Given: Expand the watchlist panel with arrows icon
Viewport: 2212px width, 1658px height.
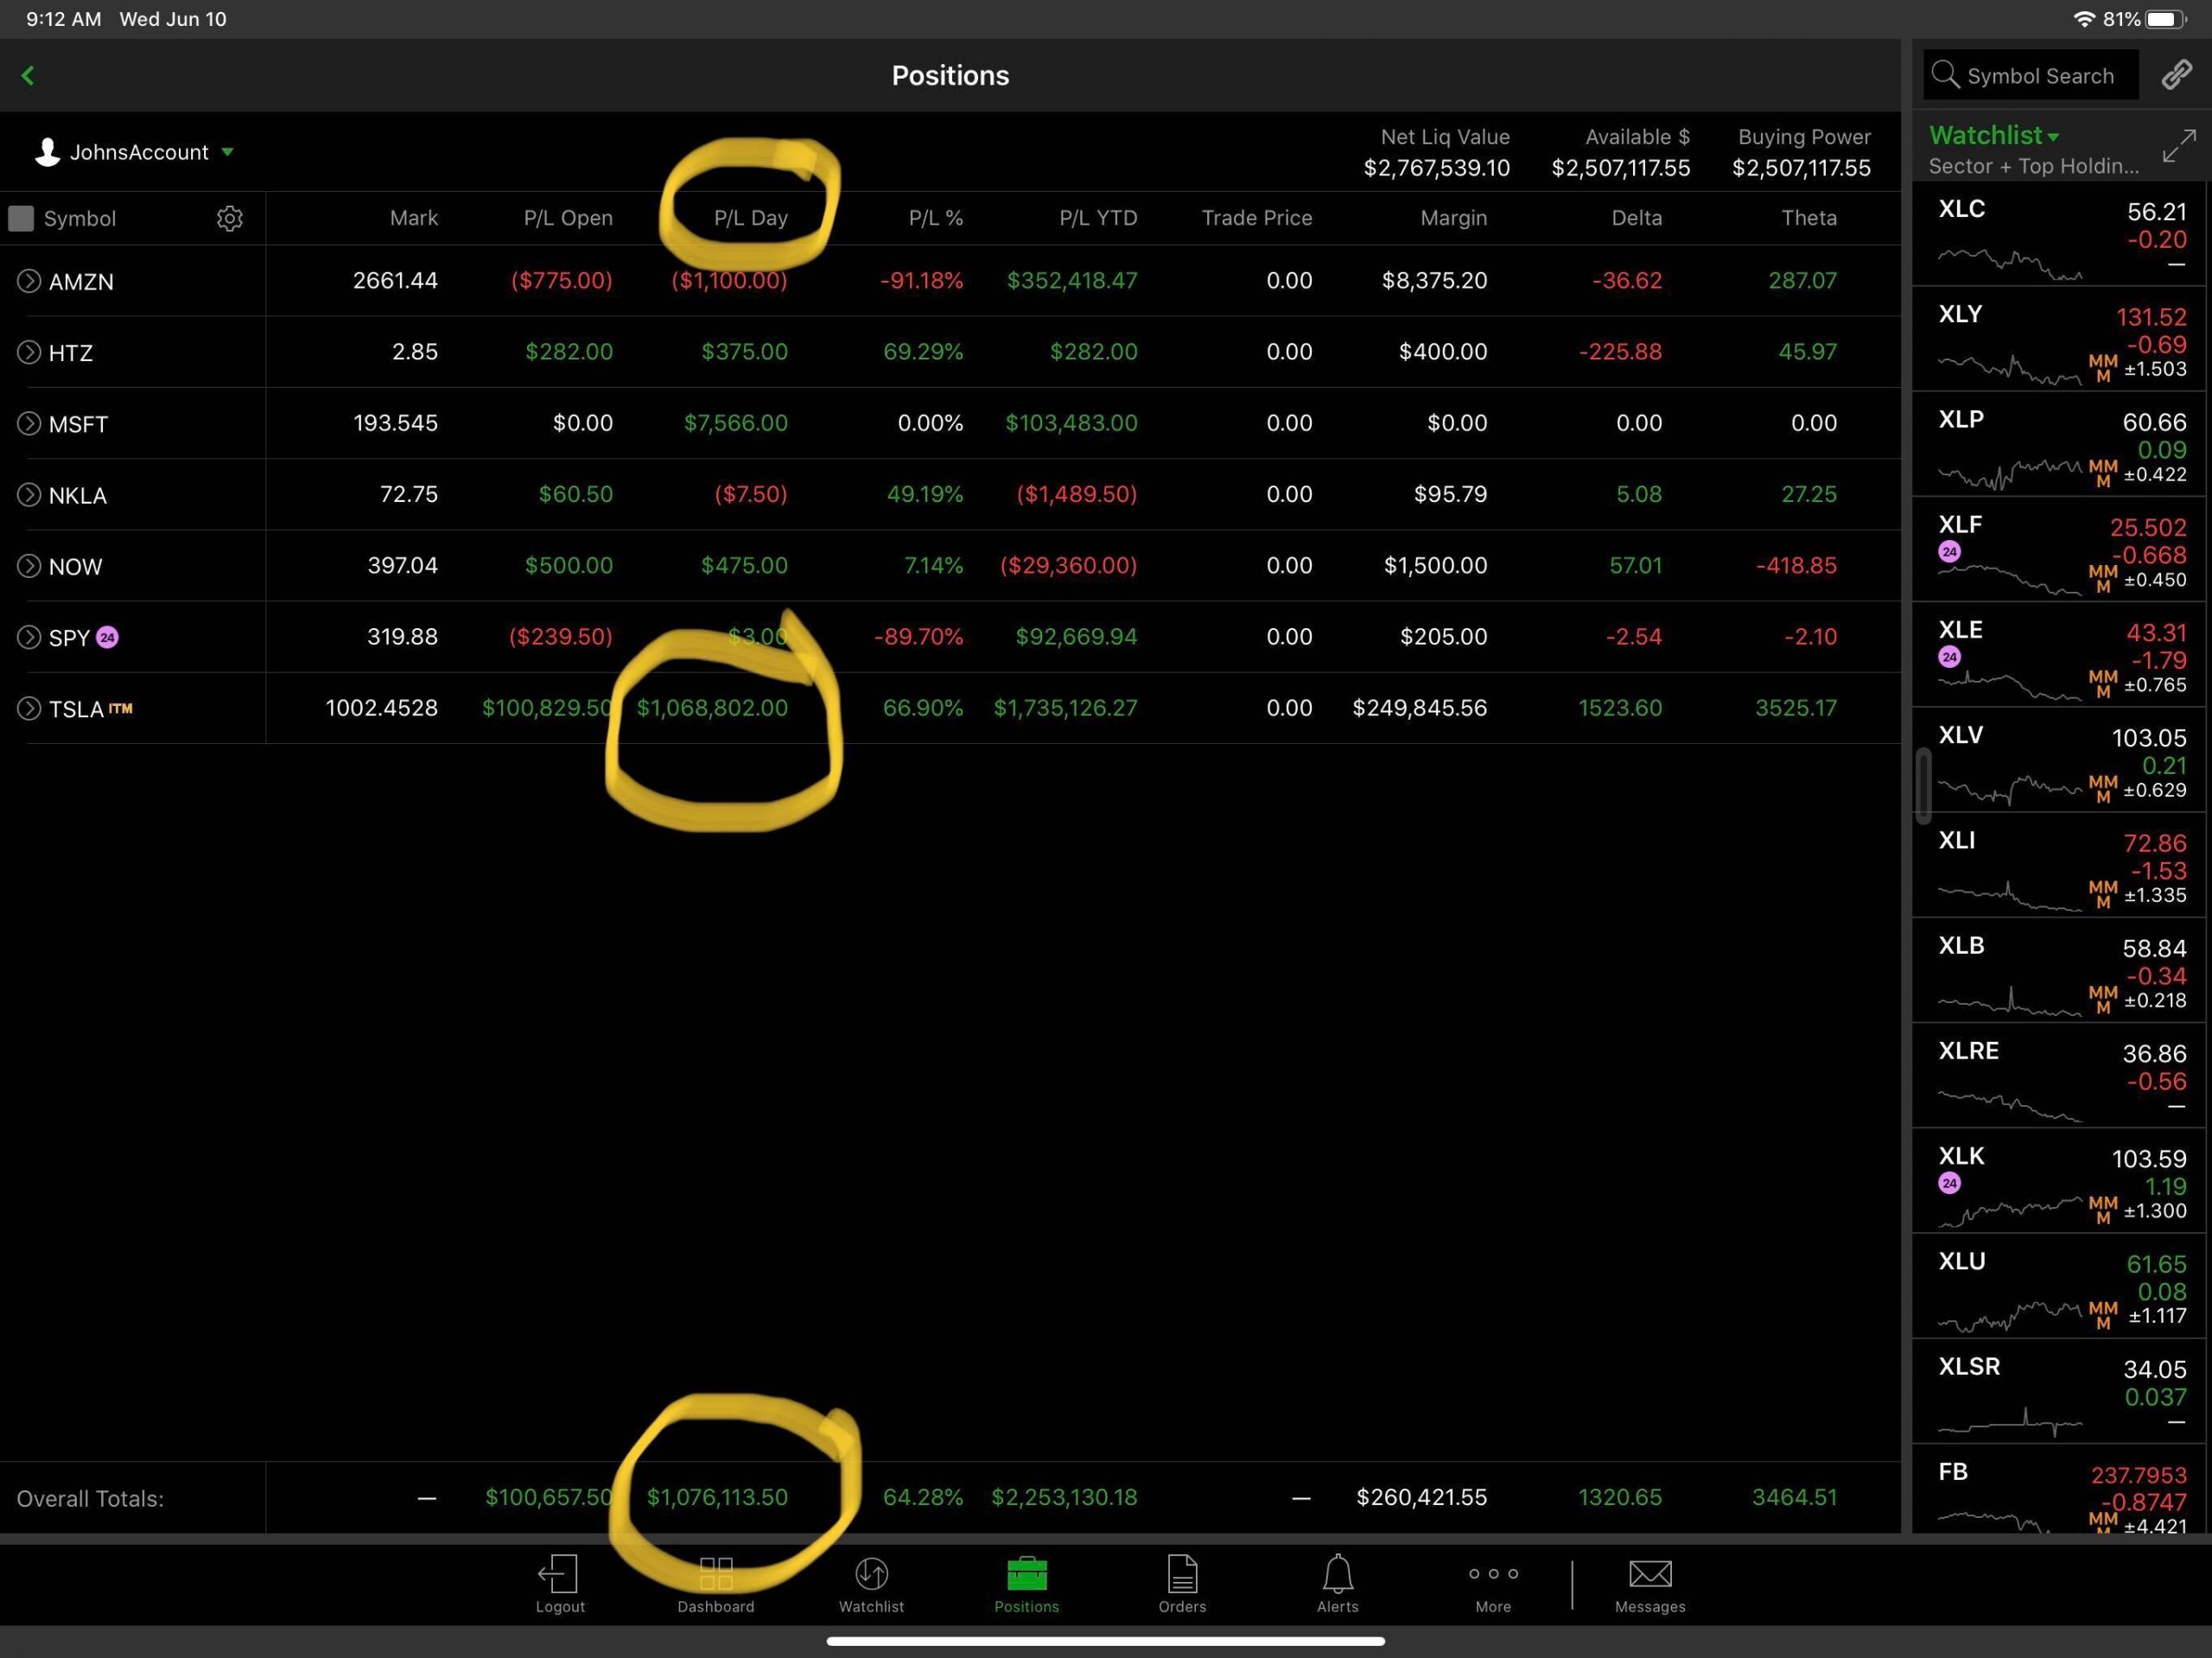Looking at the screenshot, I should (2178, 146).
